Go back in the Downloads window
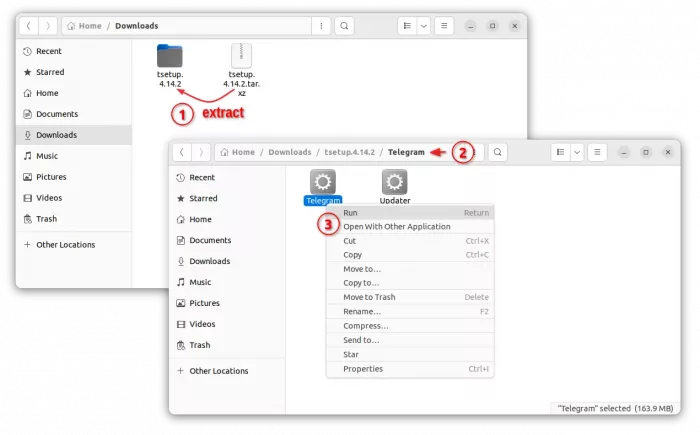Screen dimensions: 700x435 point(29,25)
